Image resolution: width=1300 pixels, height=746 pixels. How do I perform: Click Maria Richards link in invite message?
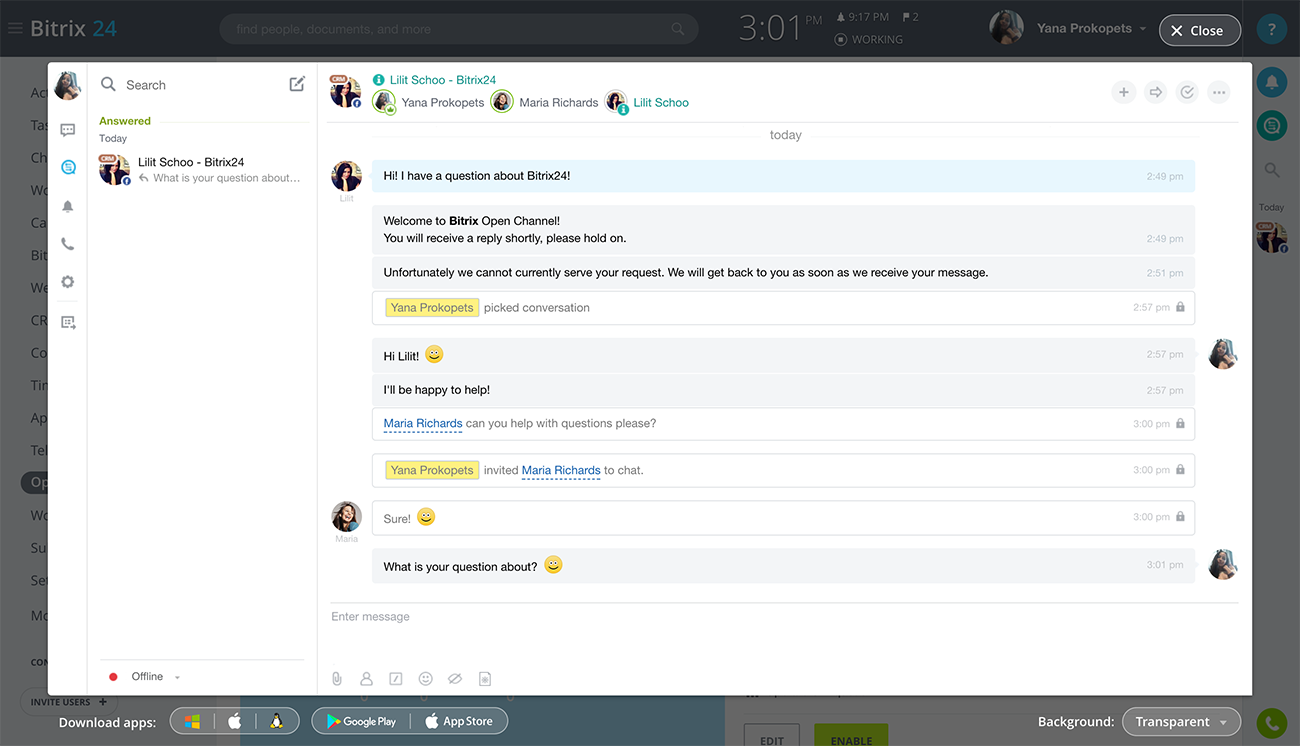click(x=561, y=470)
